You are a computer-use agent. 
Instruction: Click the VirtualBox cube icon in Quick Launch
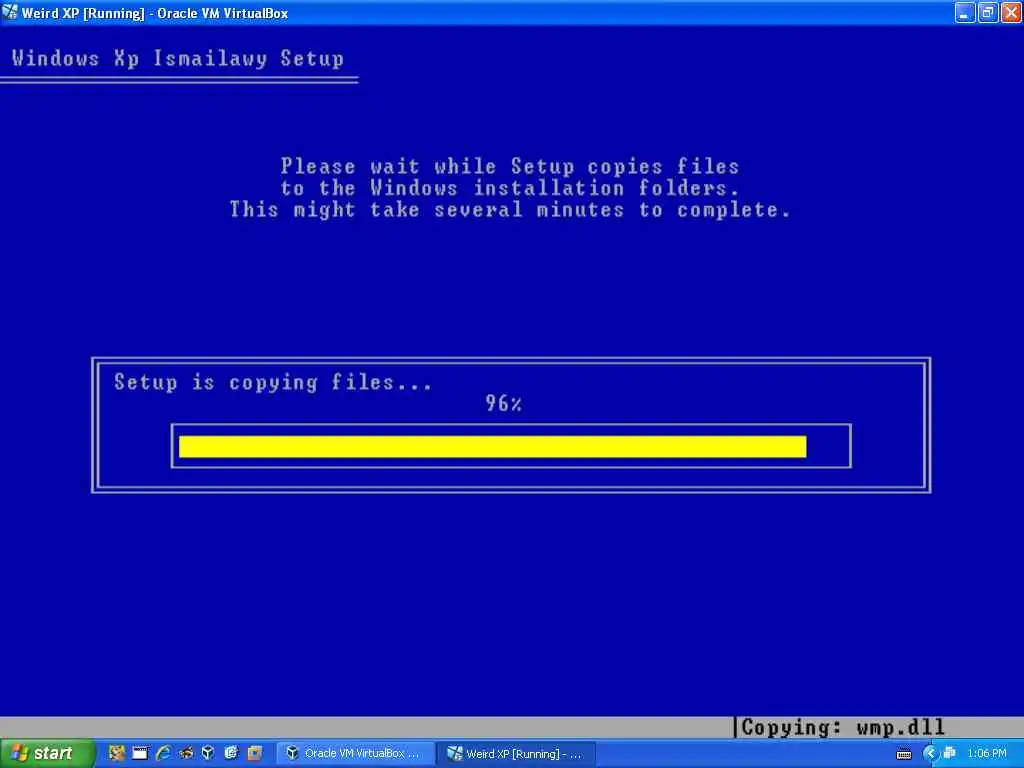(x=208, y=753)
